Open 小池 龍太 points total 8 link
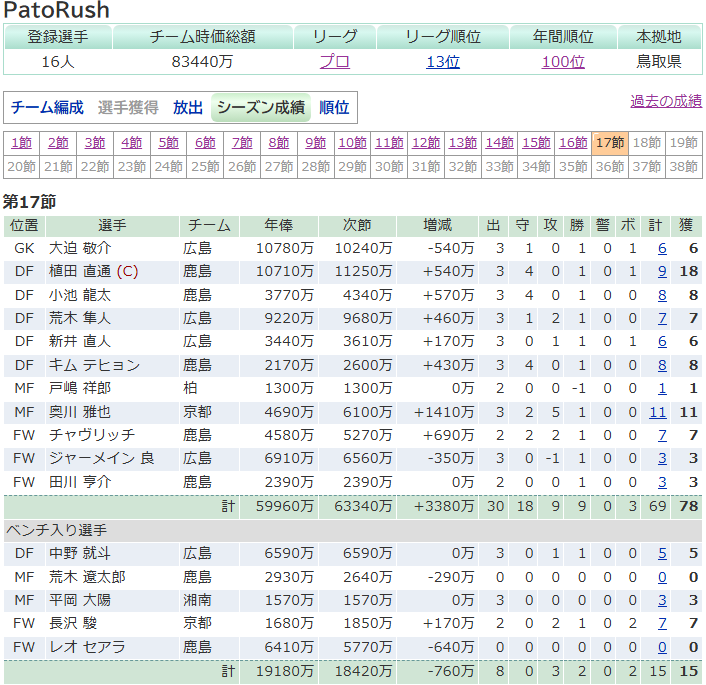This screenshot has height=685, width=706. click(x=662, y=295)
